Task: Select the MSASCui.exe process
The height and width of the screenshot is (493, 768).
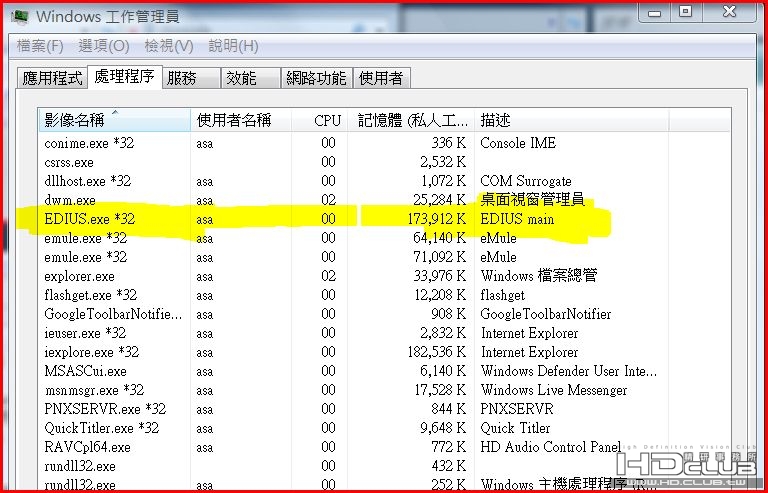Action: (x=383, y=371)
